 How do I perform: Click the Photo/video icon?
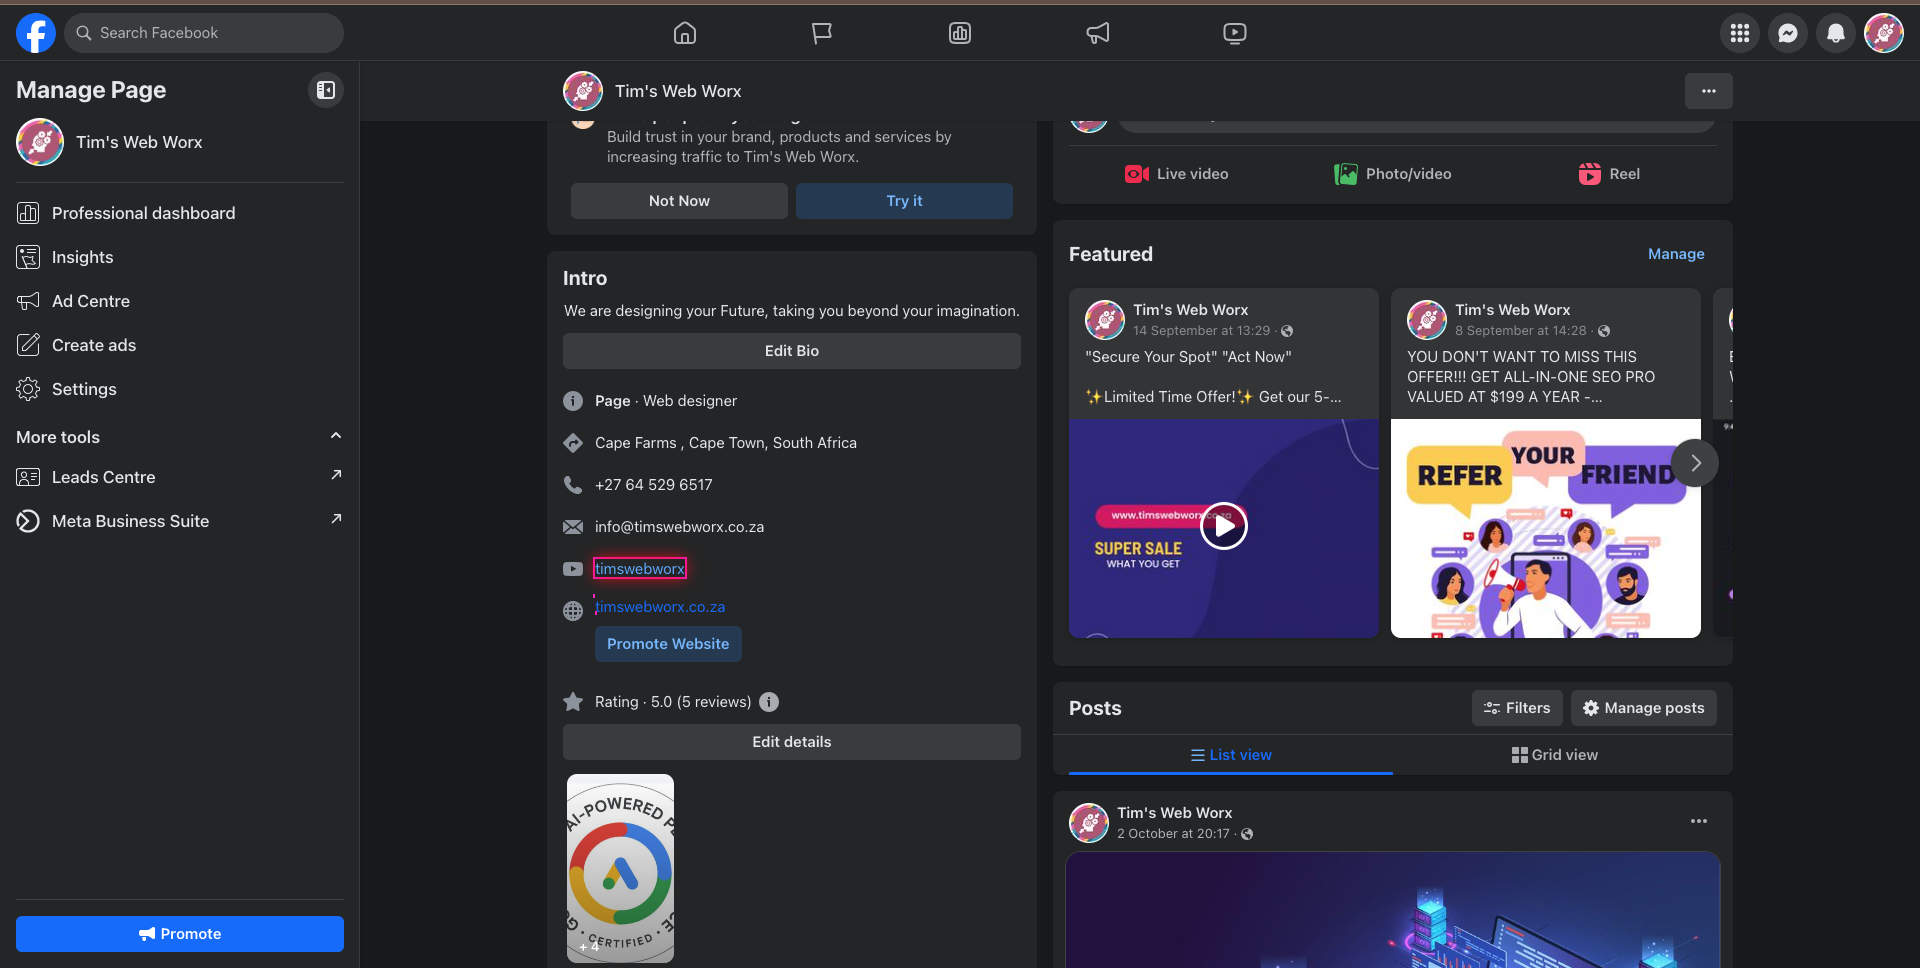pyautogui.click(x=1346, y=174)
